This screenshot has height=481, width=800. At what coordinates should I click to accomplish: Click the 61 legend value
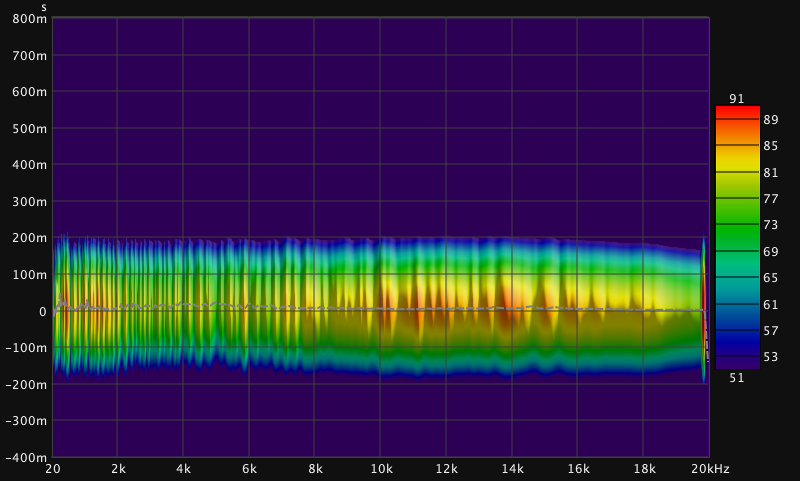[771, 305]
